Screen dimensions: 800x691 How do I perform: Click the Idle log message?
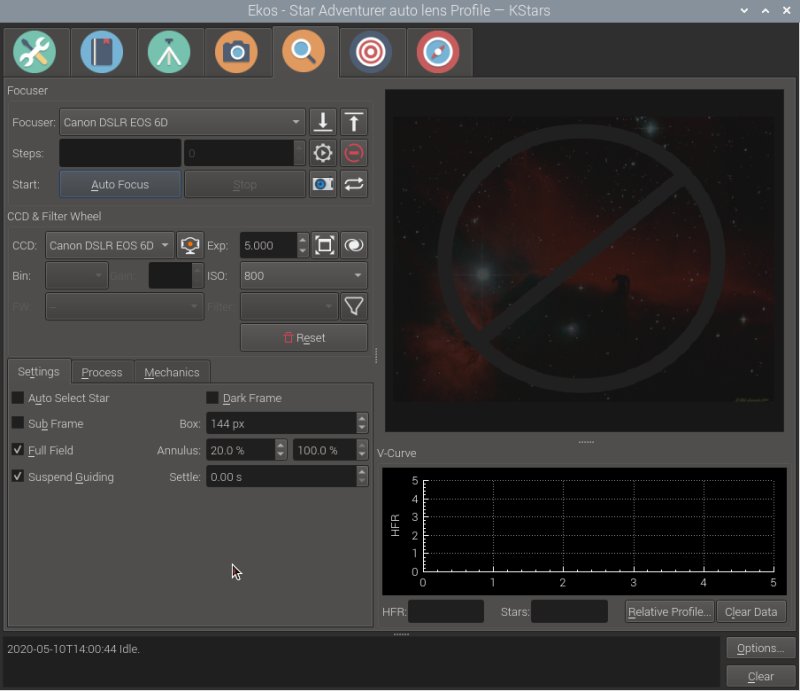click(x=73, y=649)
